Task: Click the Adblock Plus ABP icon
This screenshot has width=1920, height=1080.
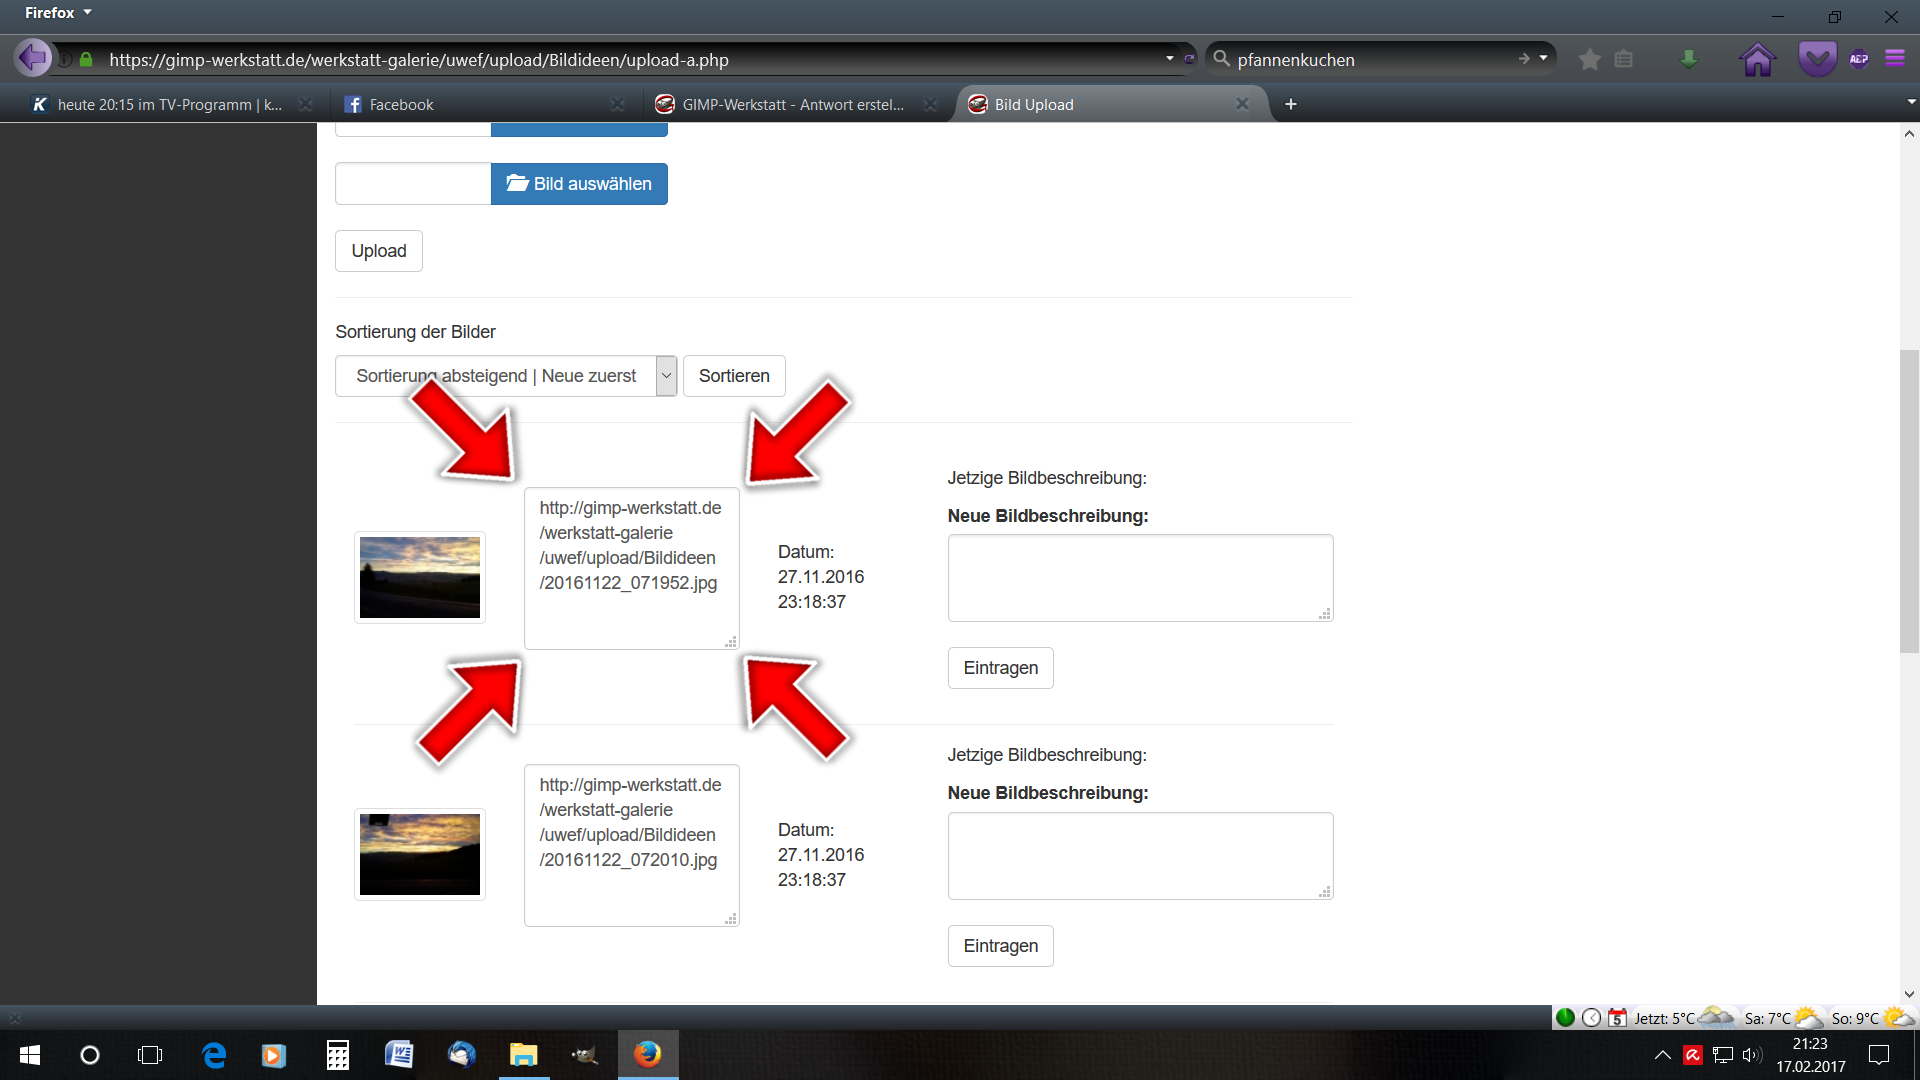Action: tap(1859, 59)
